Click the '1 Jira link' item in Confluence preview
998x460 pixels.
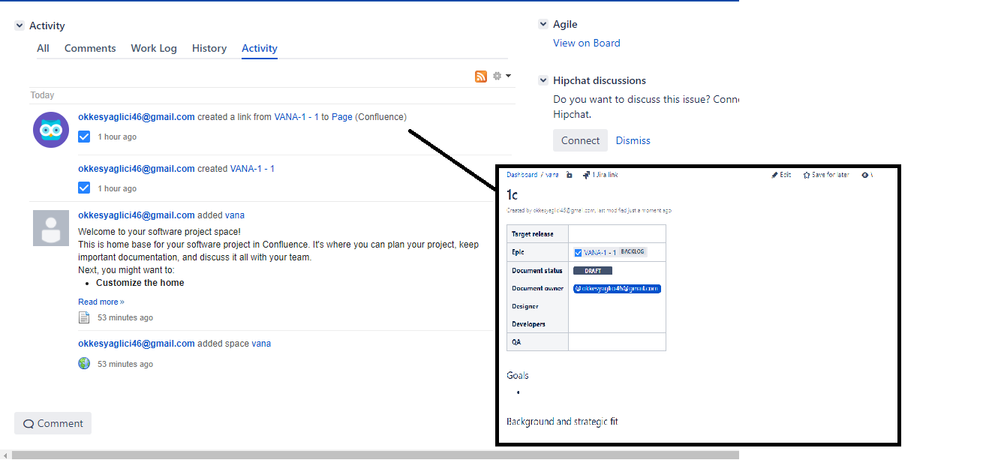point(600,175)
